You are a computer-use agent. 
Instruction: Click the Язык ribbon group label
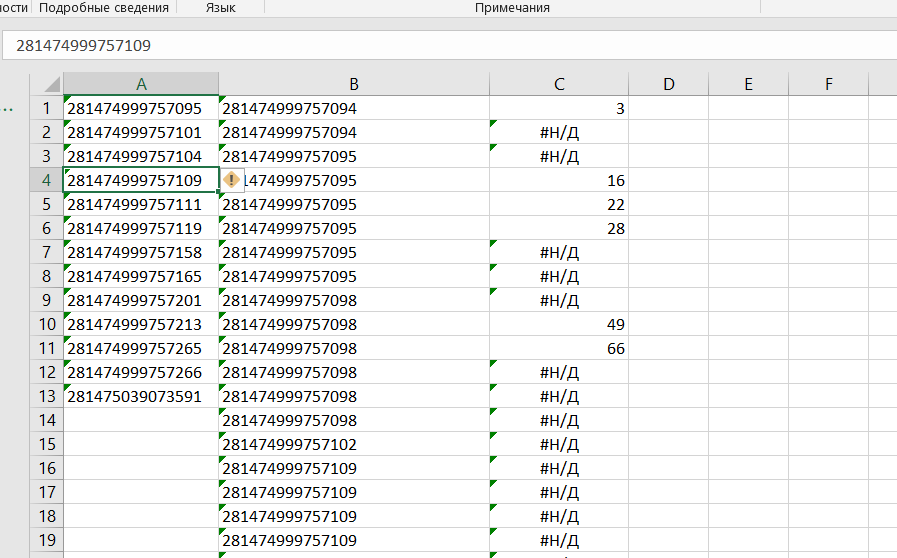pyautogui.click(x=220, y=7)
